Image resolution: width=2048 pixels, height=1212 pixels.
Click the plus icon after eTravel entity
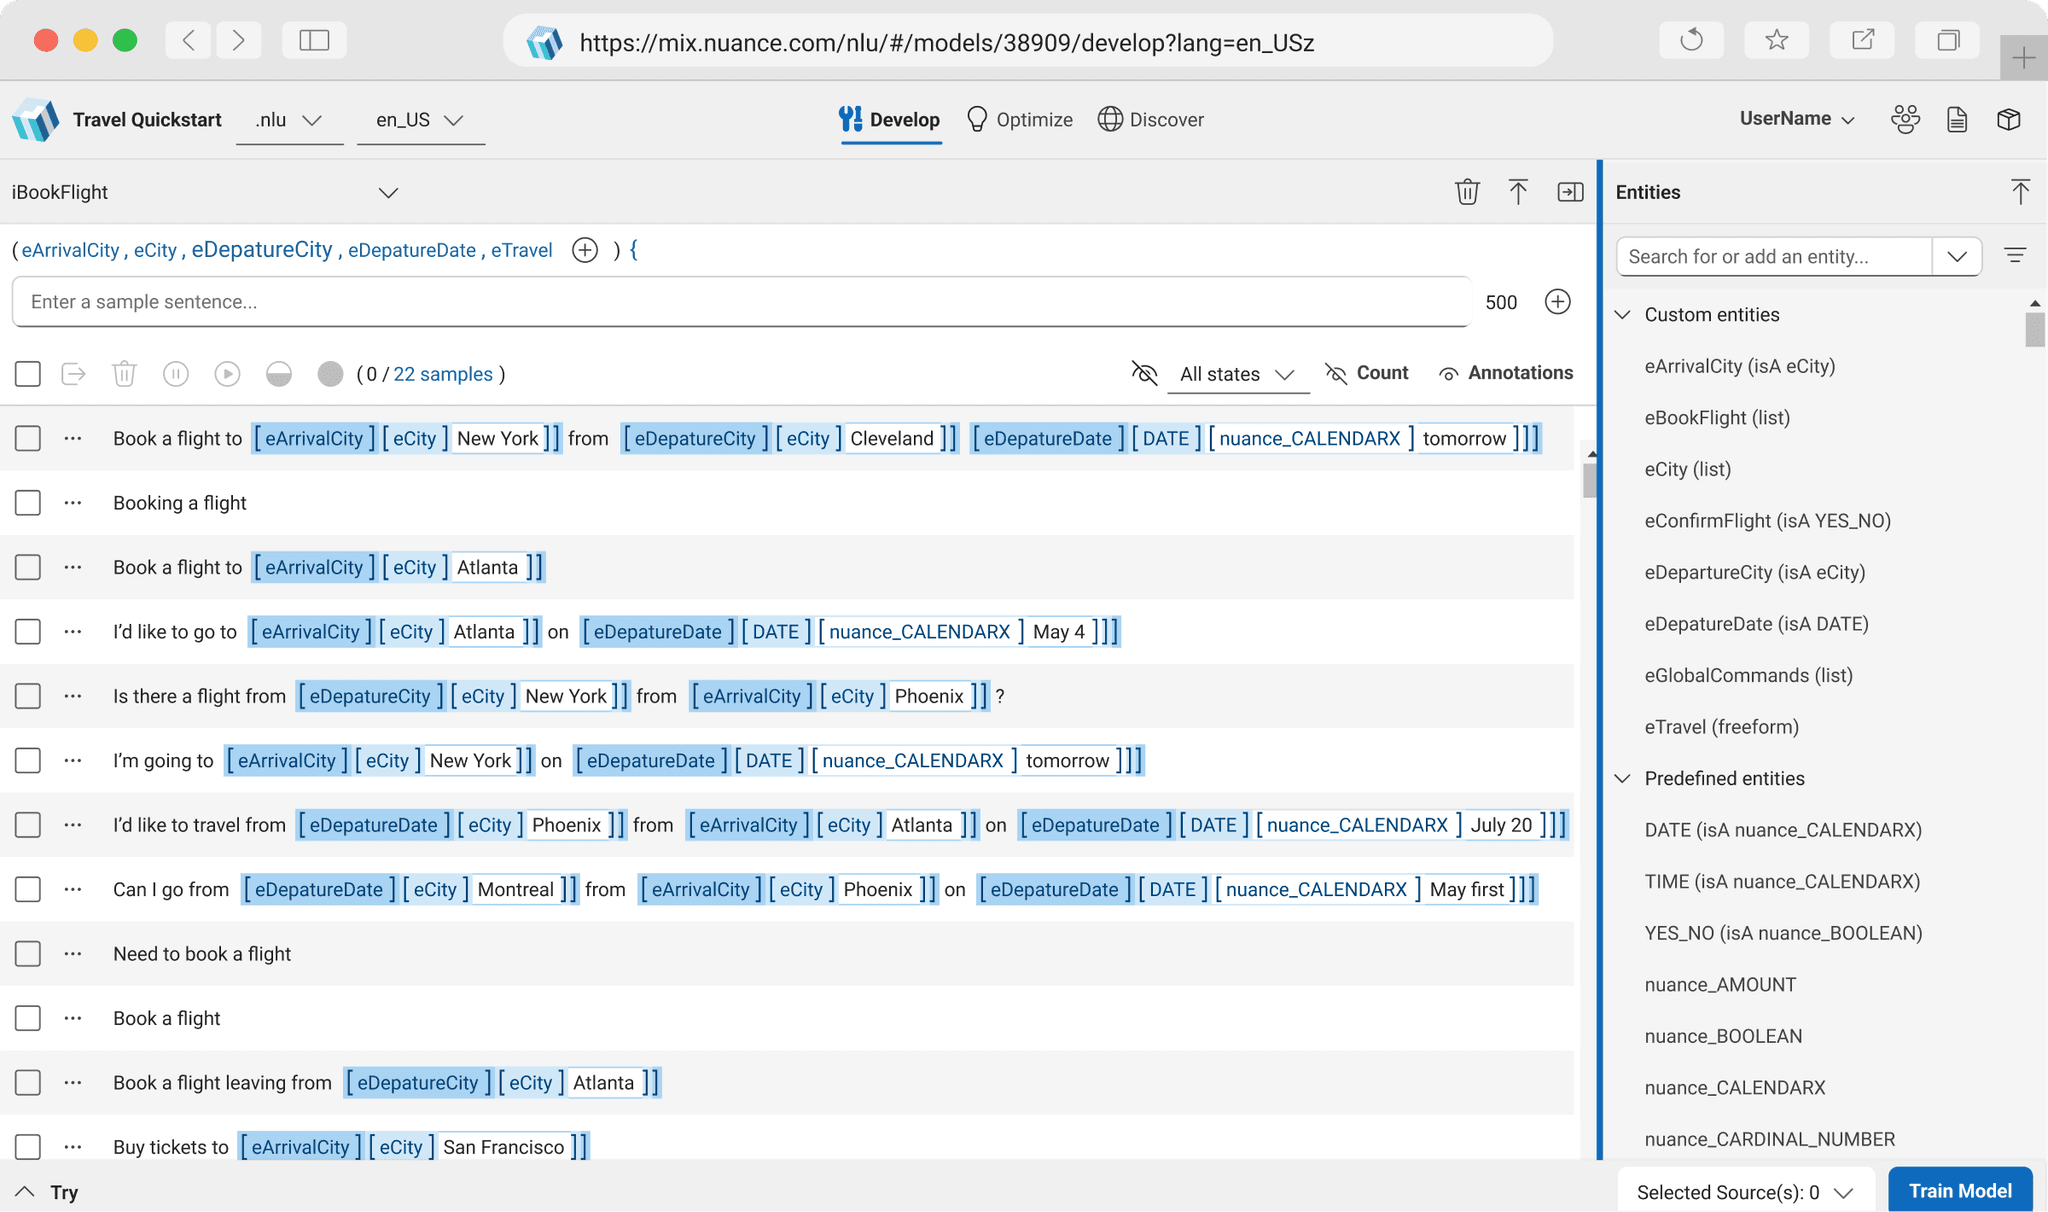585,250
